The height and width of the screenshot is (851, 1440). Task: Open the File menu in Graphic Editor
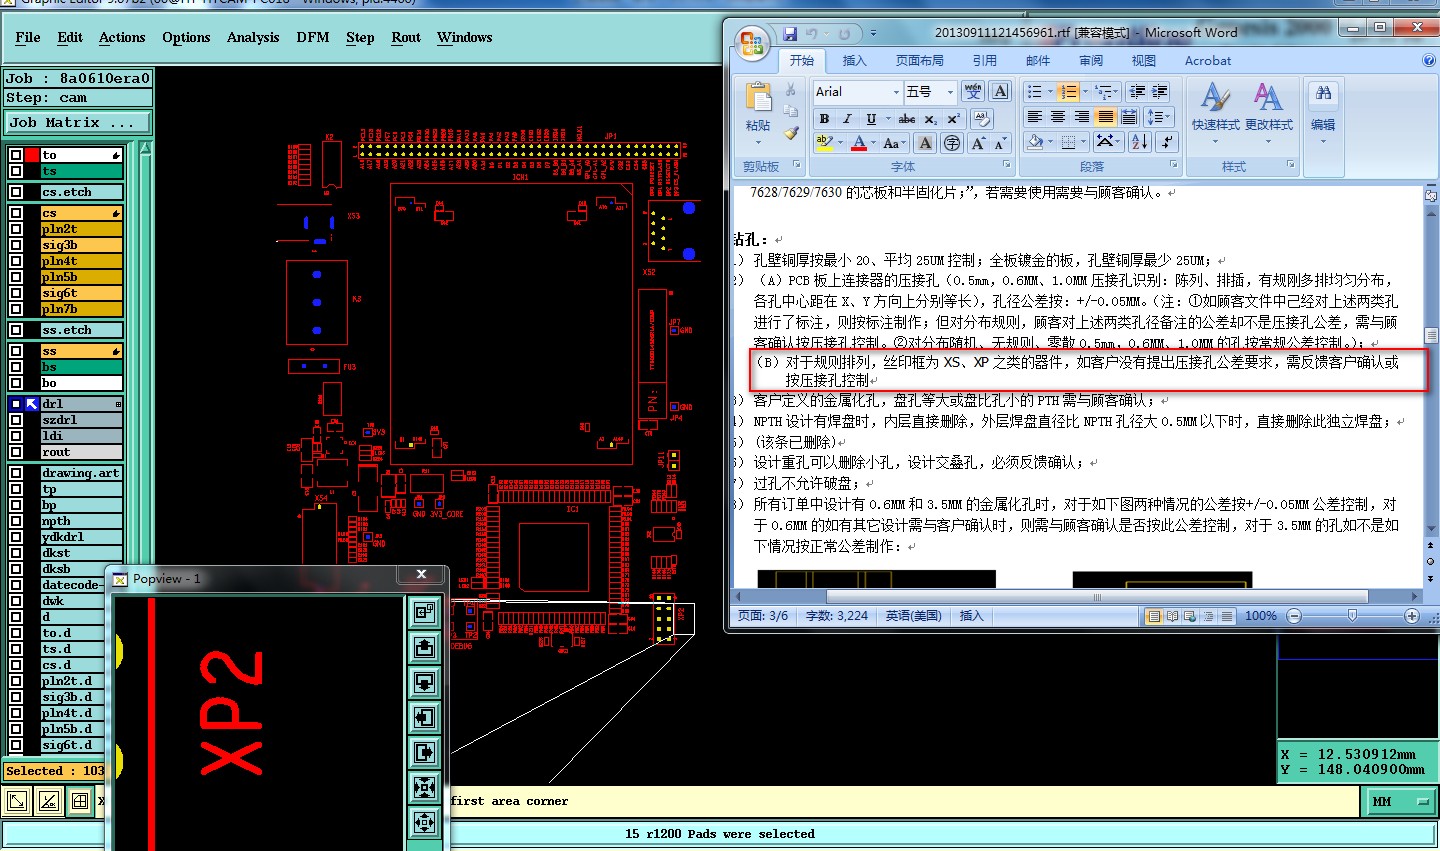pyautogui.click(x=28, y=38)
